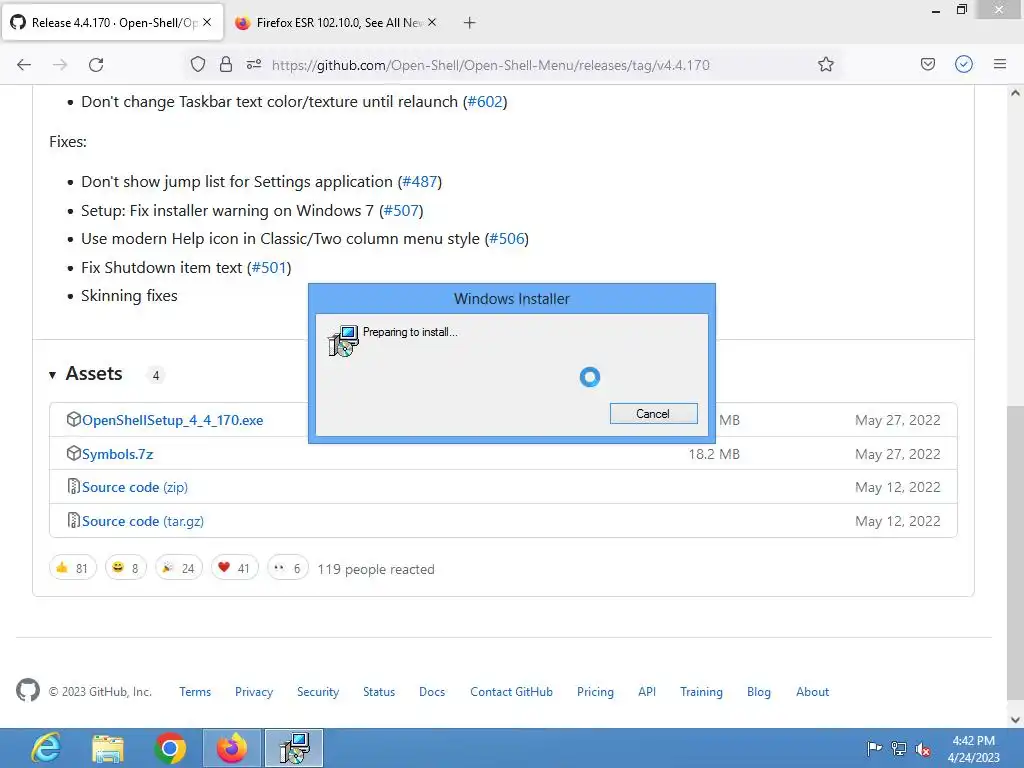Click the '18.2 MB' size text

tap(714, 455)
